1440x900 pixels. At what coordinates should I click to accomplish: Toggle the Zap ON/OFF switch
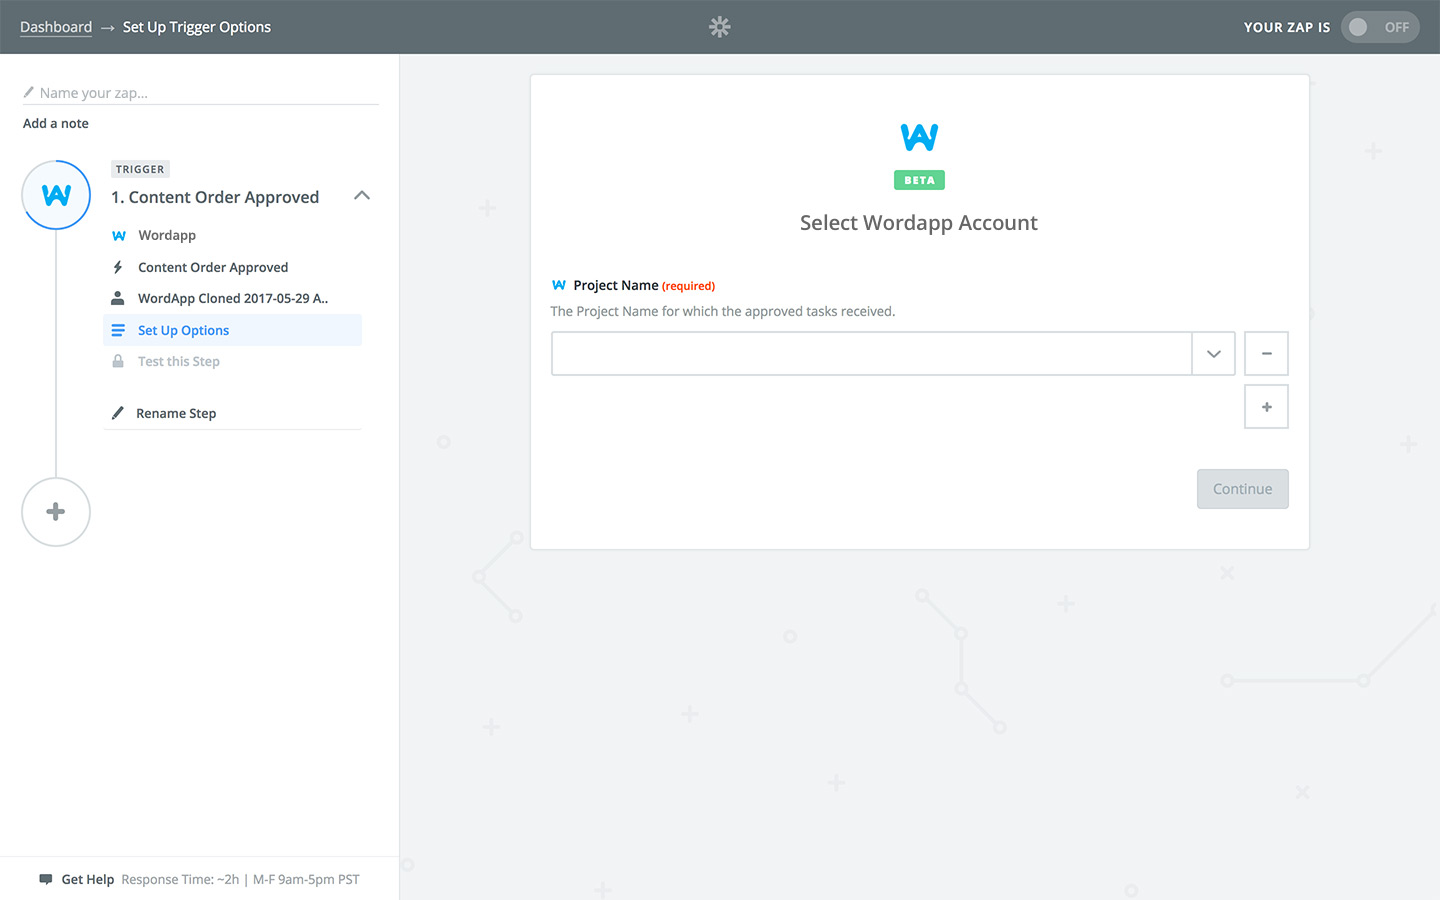[1380, 27]
